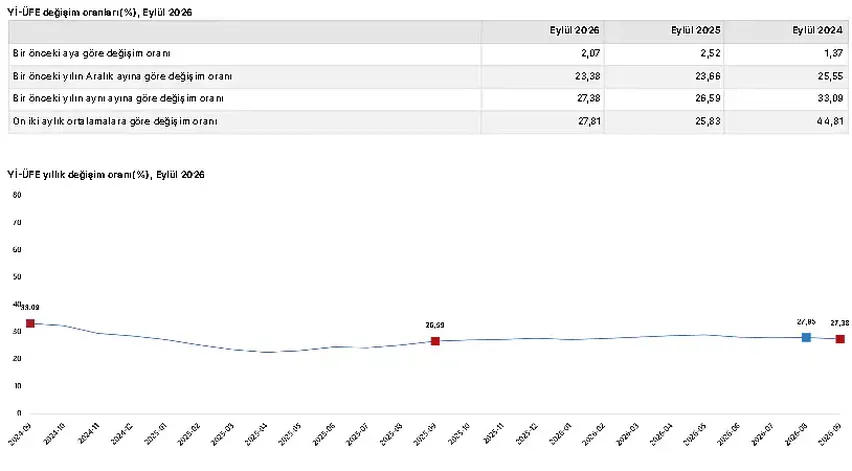852x471 pixels.
Task: Select the 'Eylül 2025' column header
Action: click(x=696, y=30)
